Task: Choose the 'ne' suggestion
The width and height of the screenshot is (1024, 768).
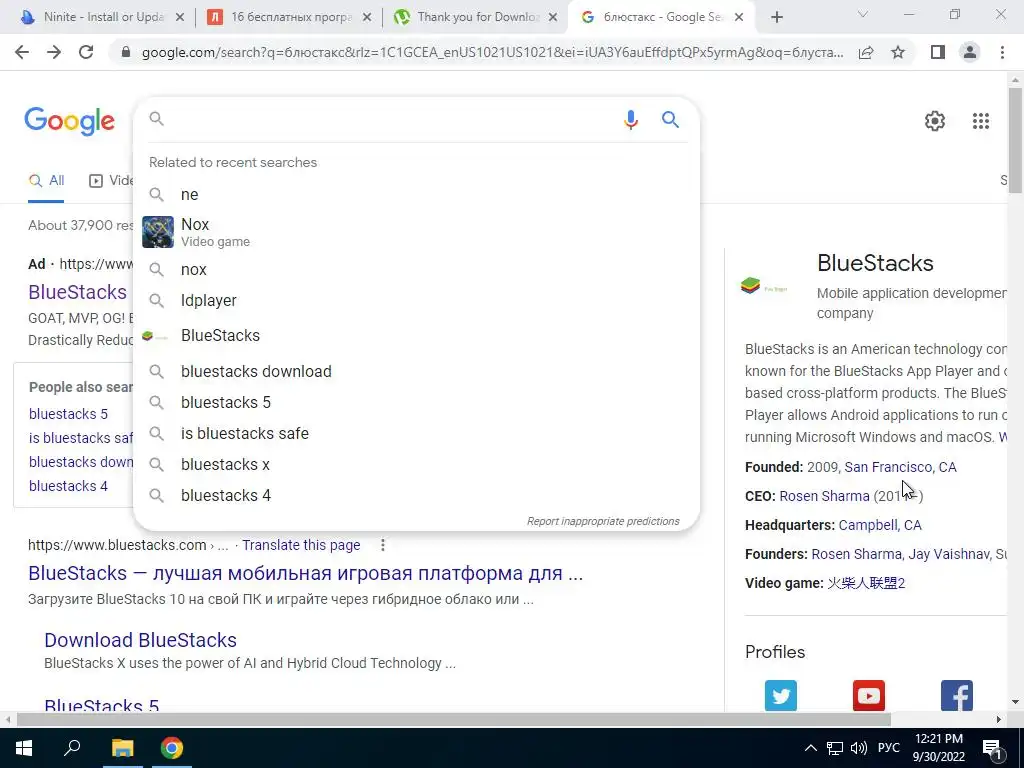Action: [x=416, y=195]
